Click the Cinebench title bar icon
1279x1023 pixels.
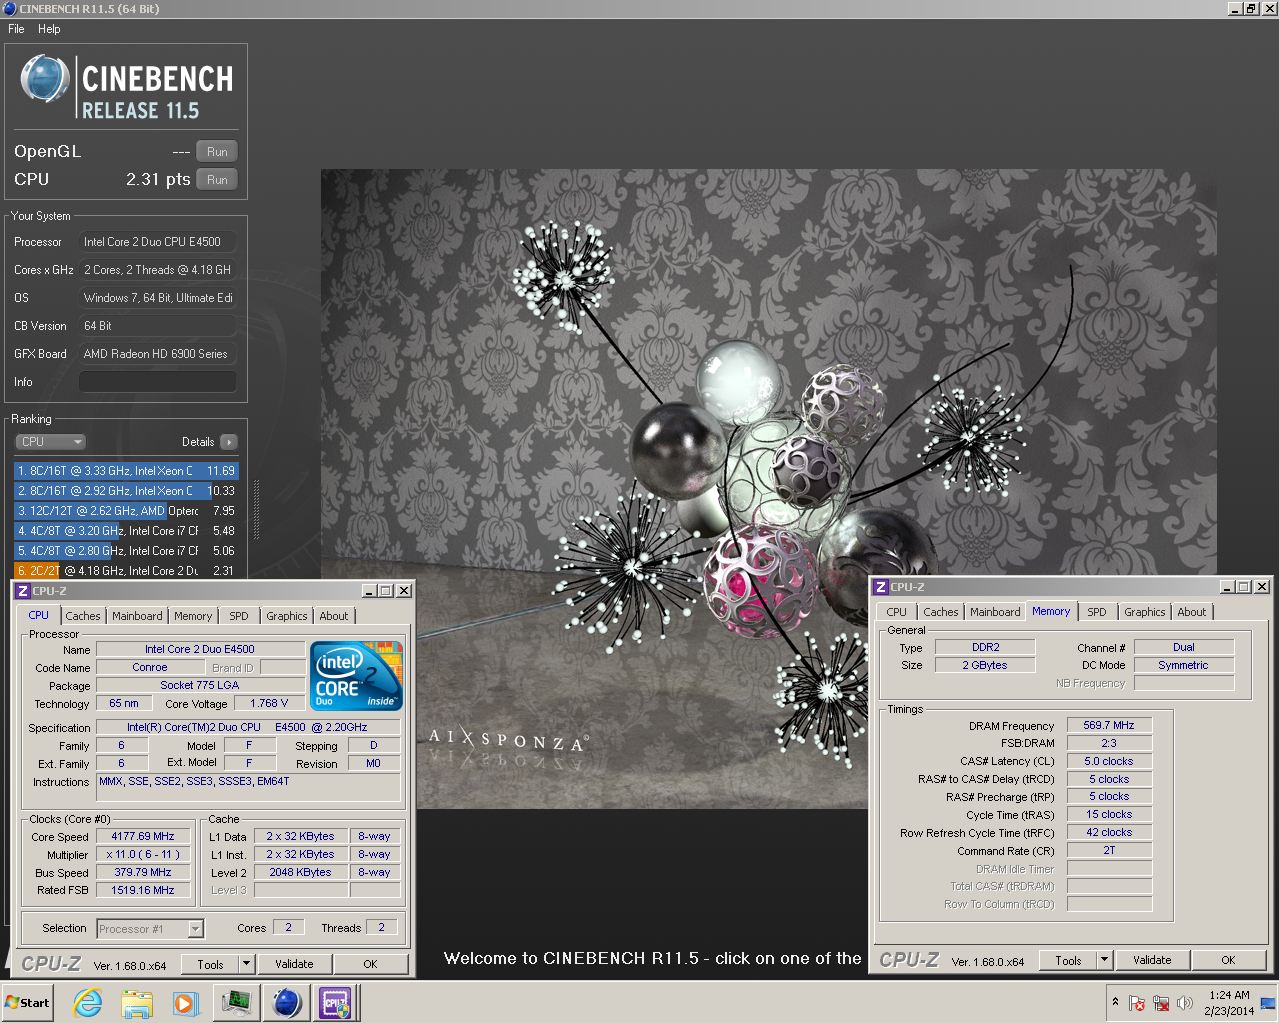[x=9, y=8]
